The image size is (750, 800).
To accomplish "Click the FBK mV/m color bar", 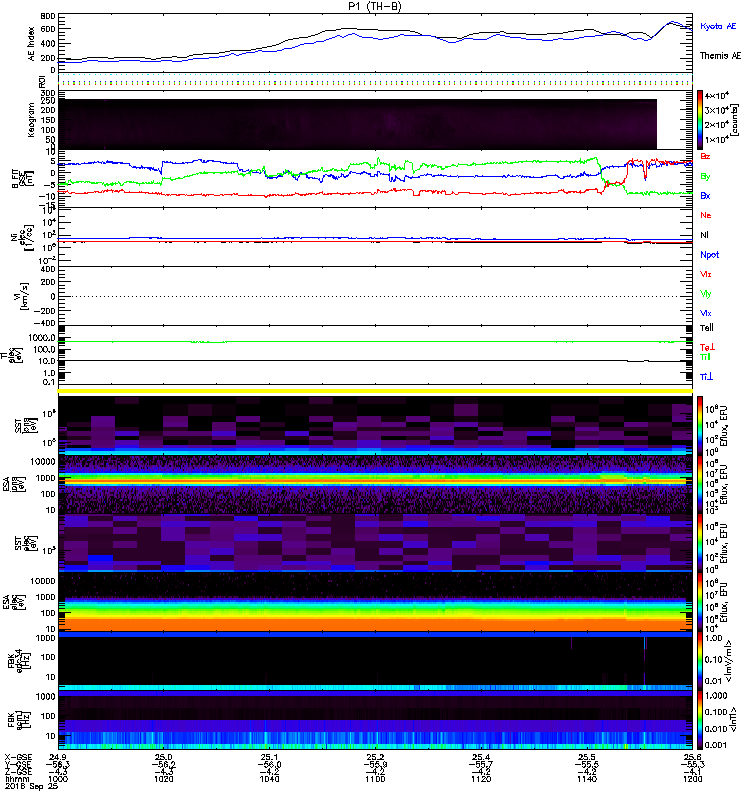I will click(x=700, y=661).
